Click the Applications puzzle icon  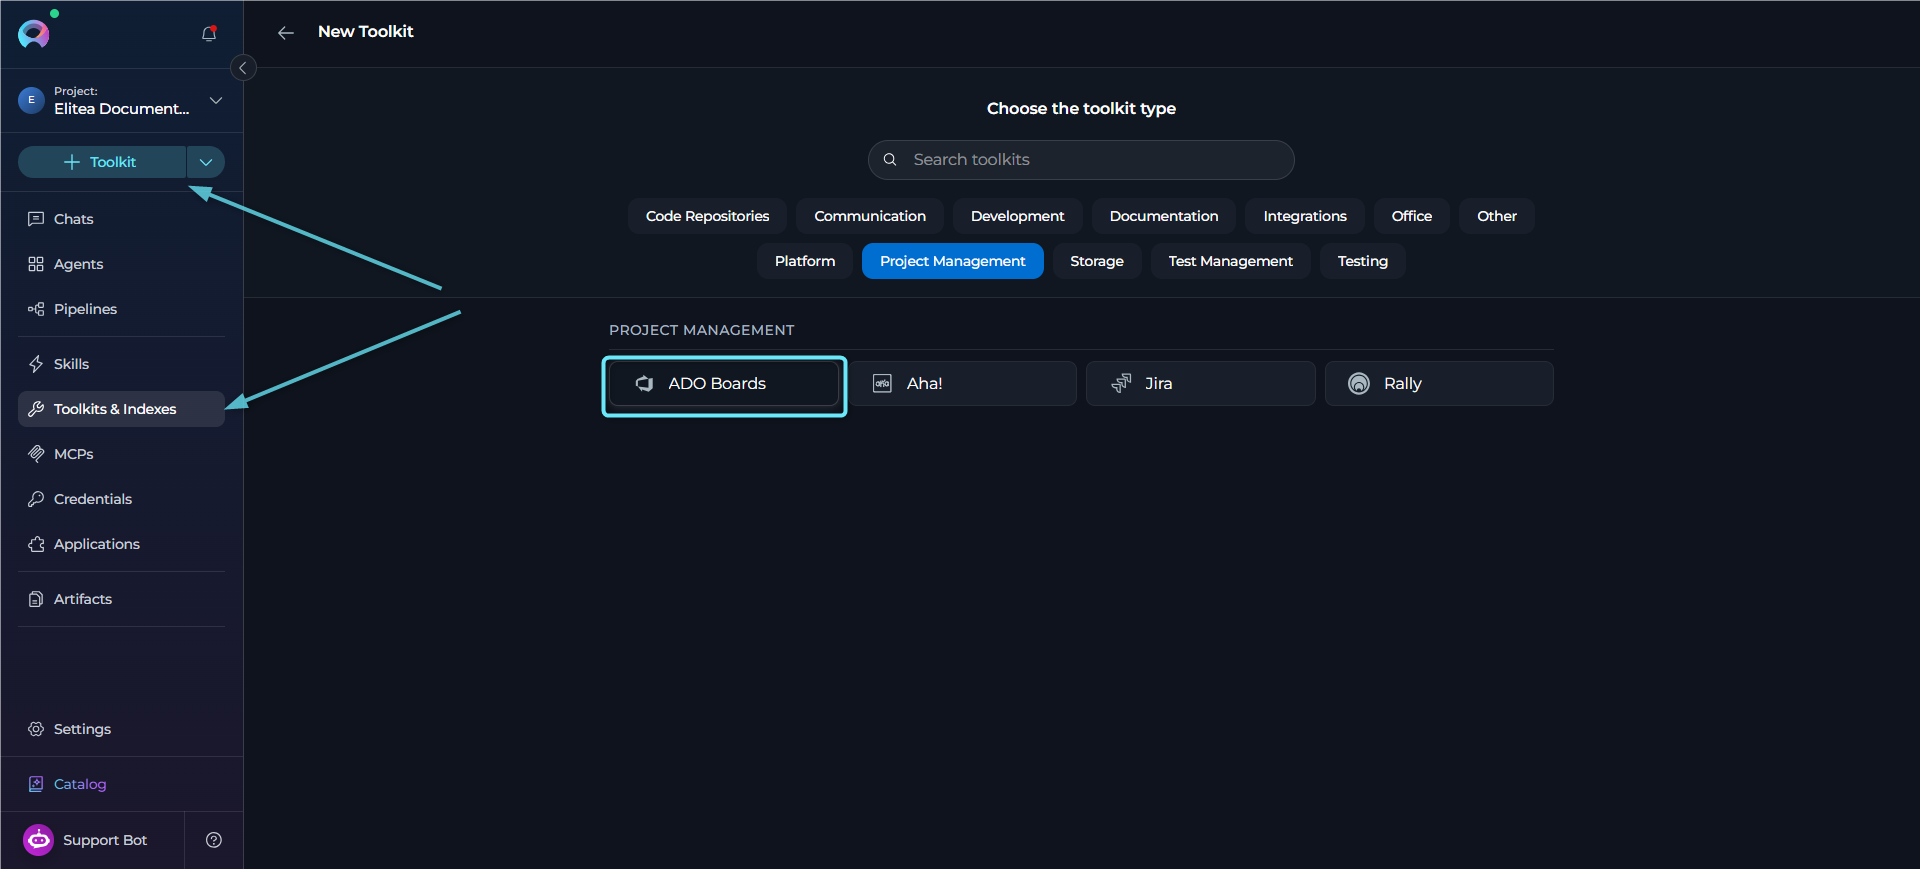tap(36, 544)
